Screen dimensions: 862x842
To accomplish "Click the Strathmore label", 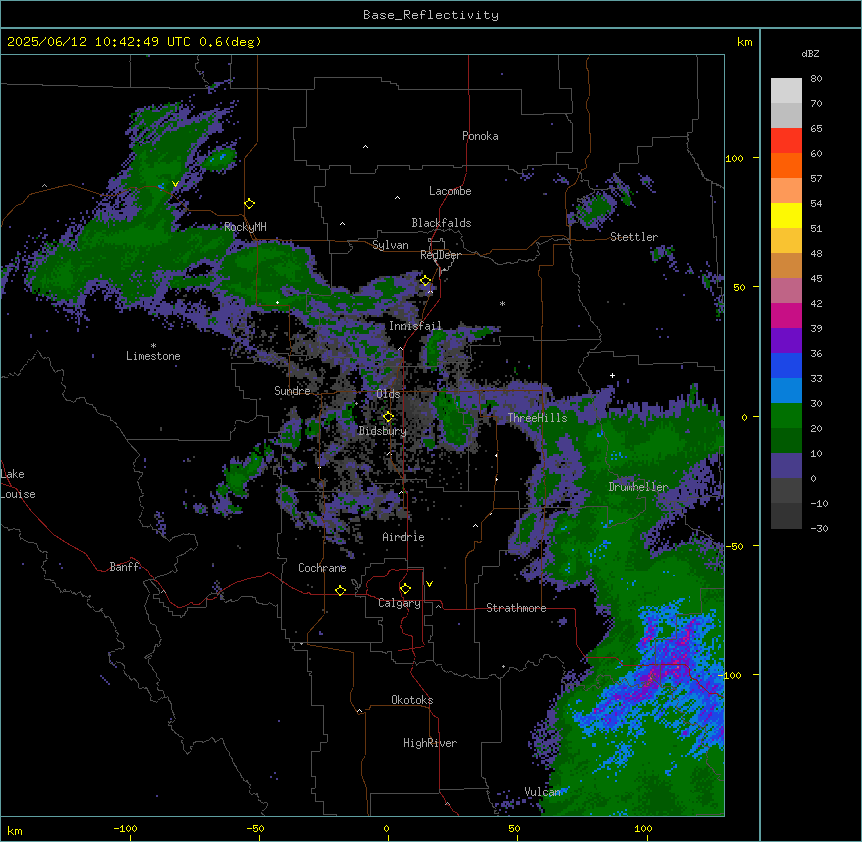I will point(516,608).
